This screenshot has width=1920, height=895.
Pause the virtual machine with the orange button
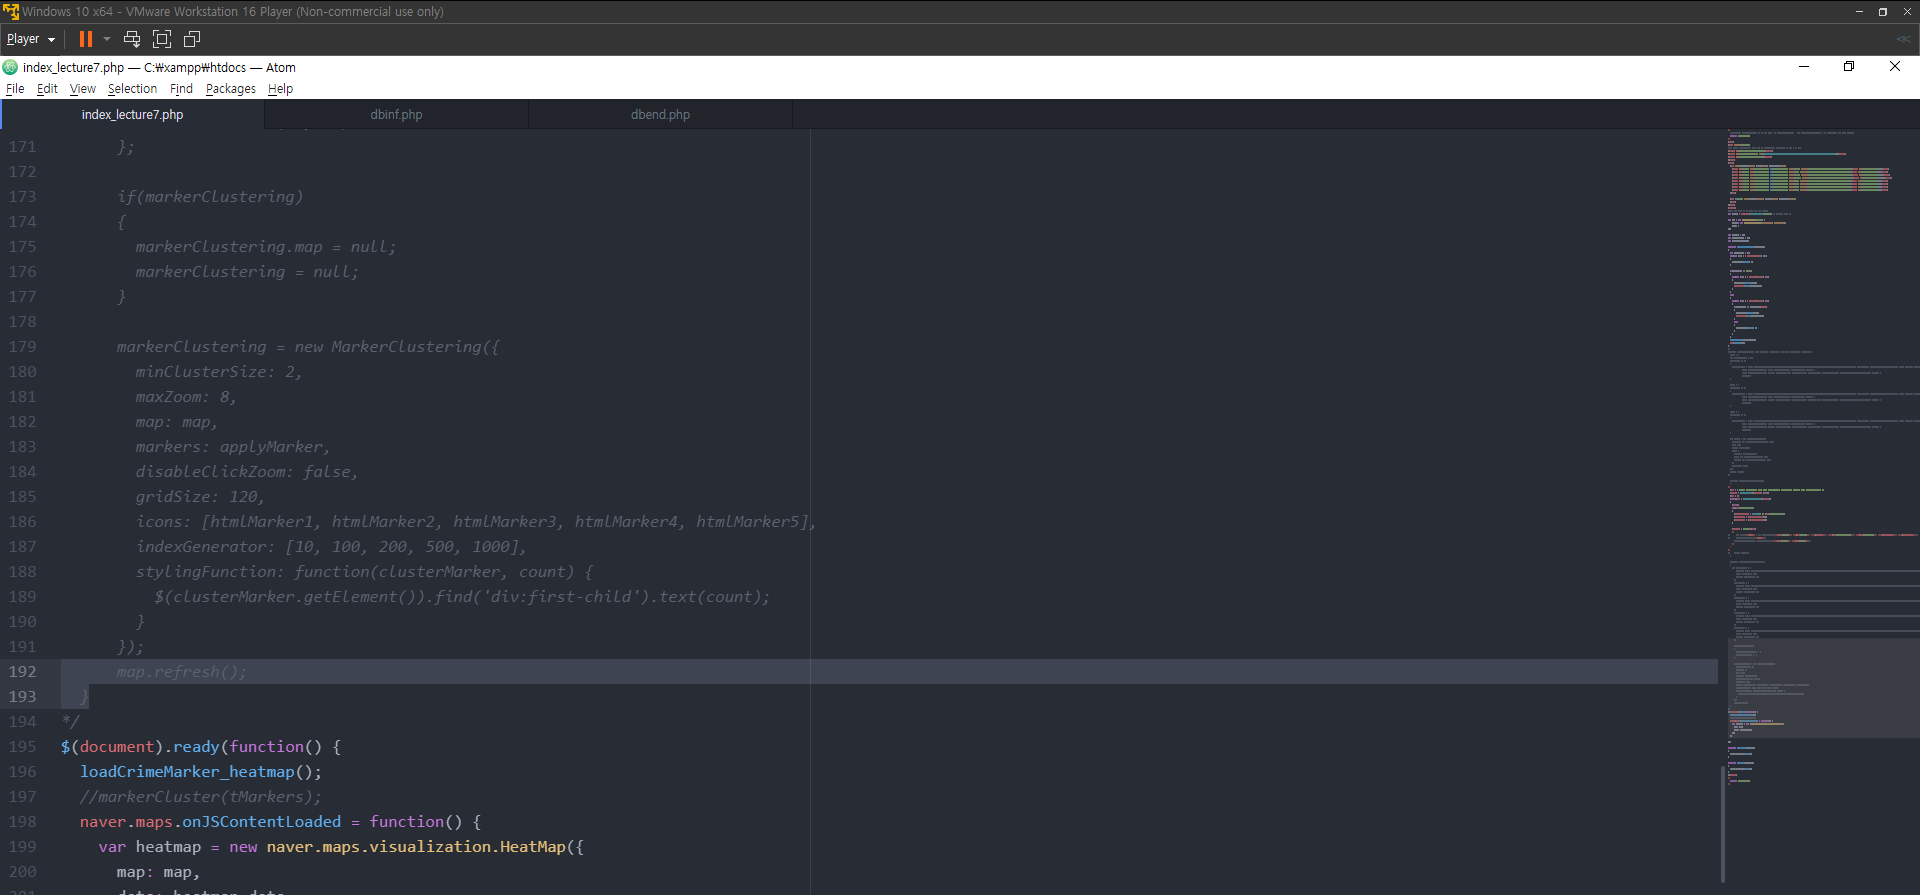pyautogui.click(x=86, y=39)
